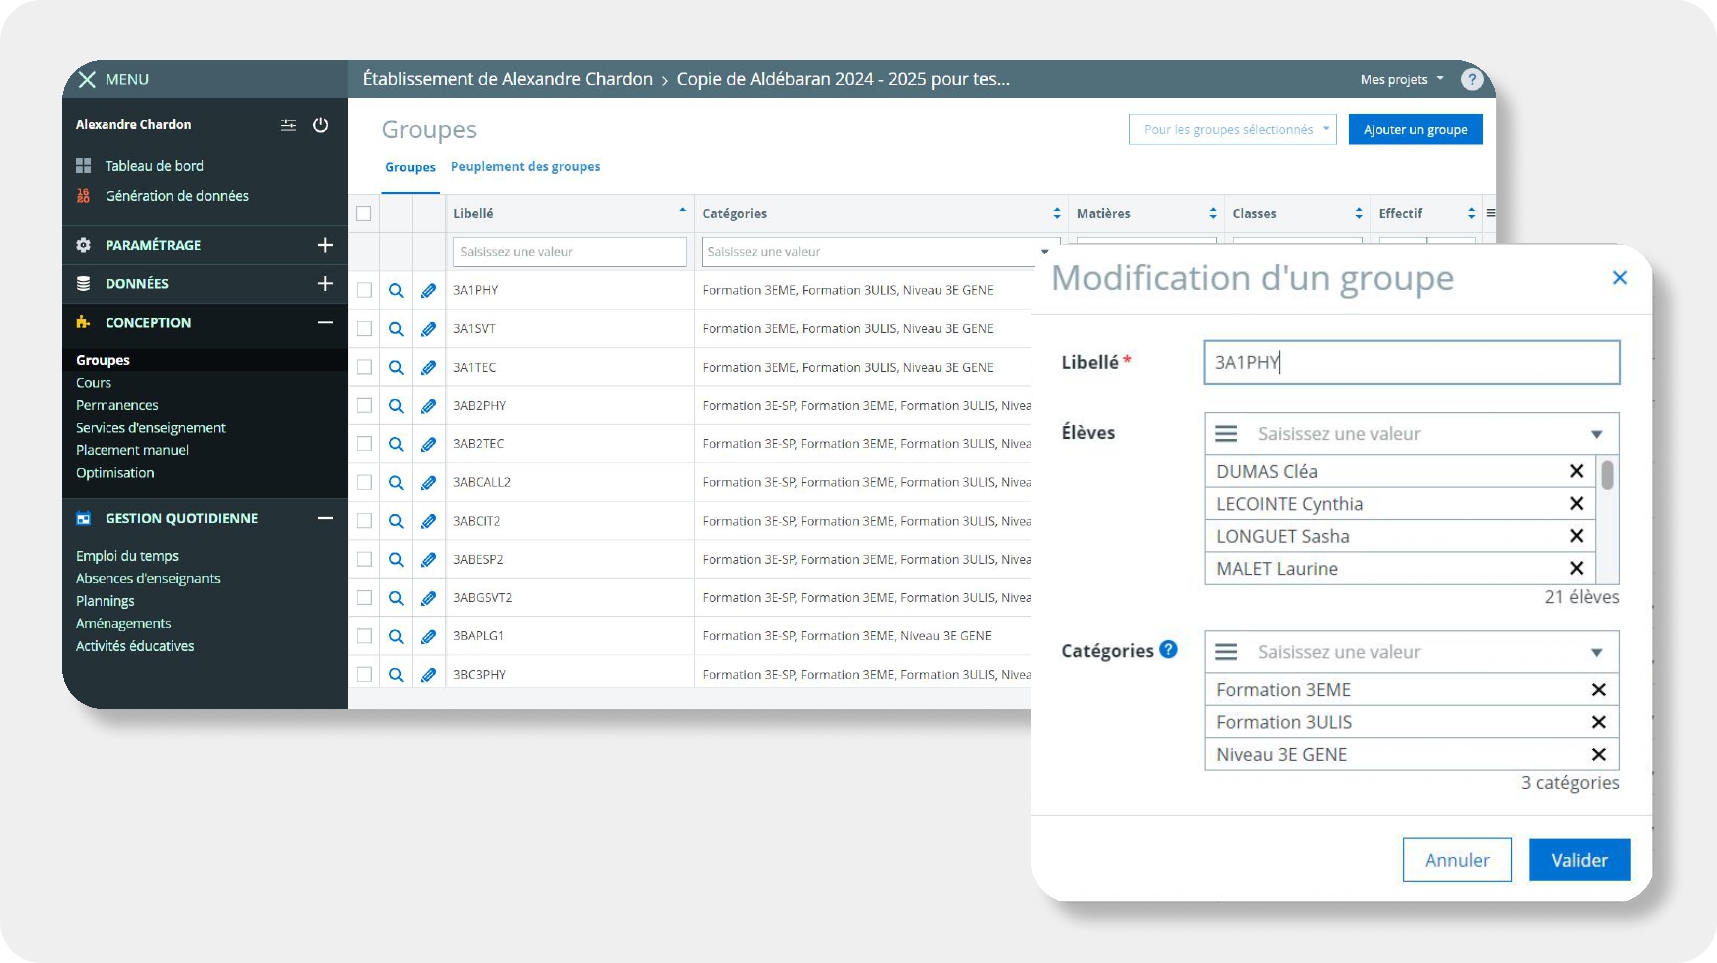Open table column options icon

coord(1490,213)
